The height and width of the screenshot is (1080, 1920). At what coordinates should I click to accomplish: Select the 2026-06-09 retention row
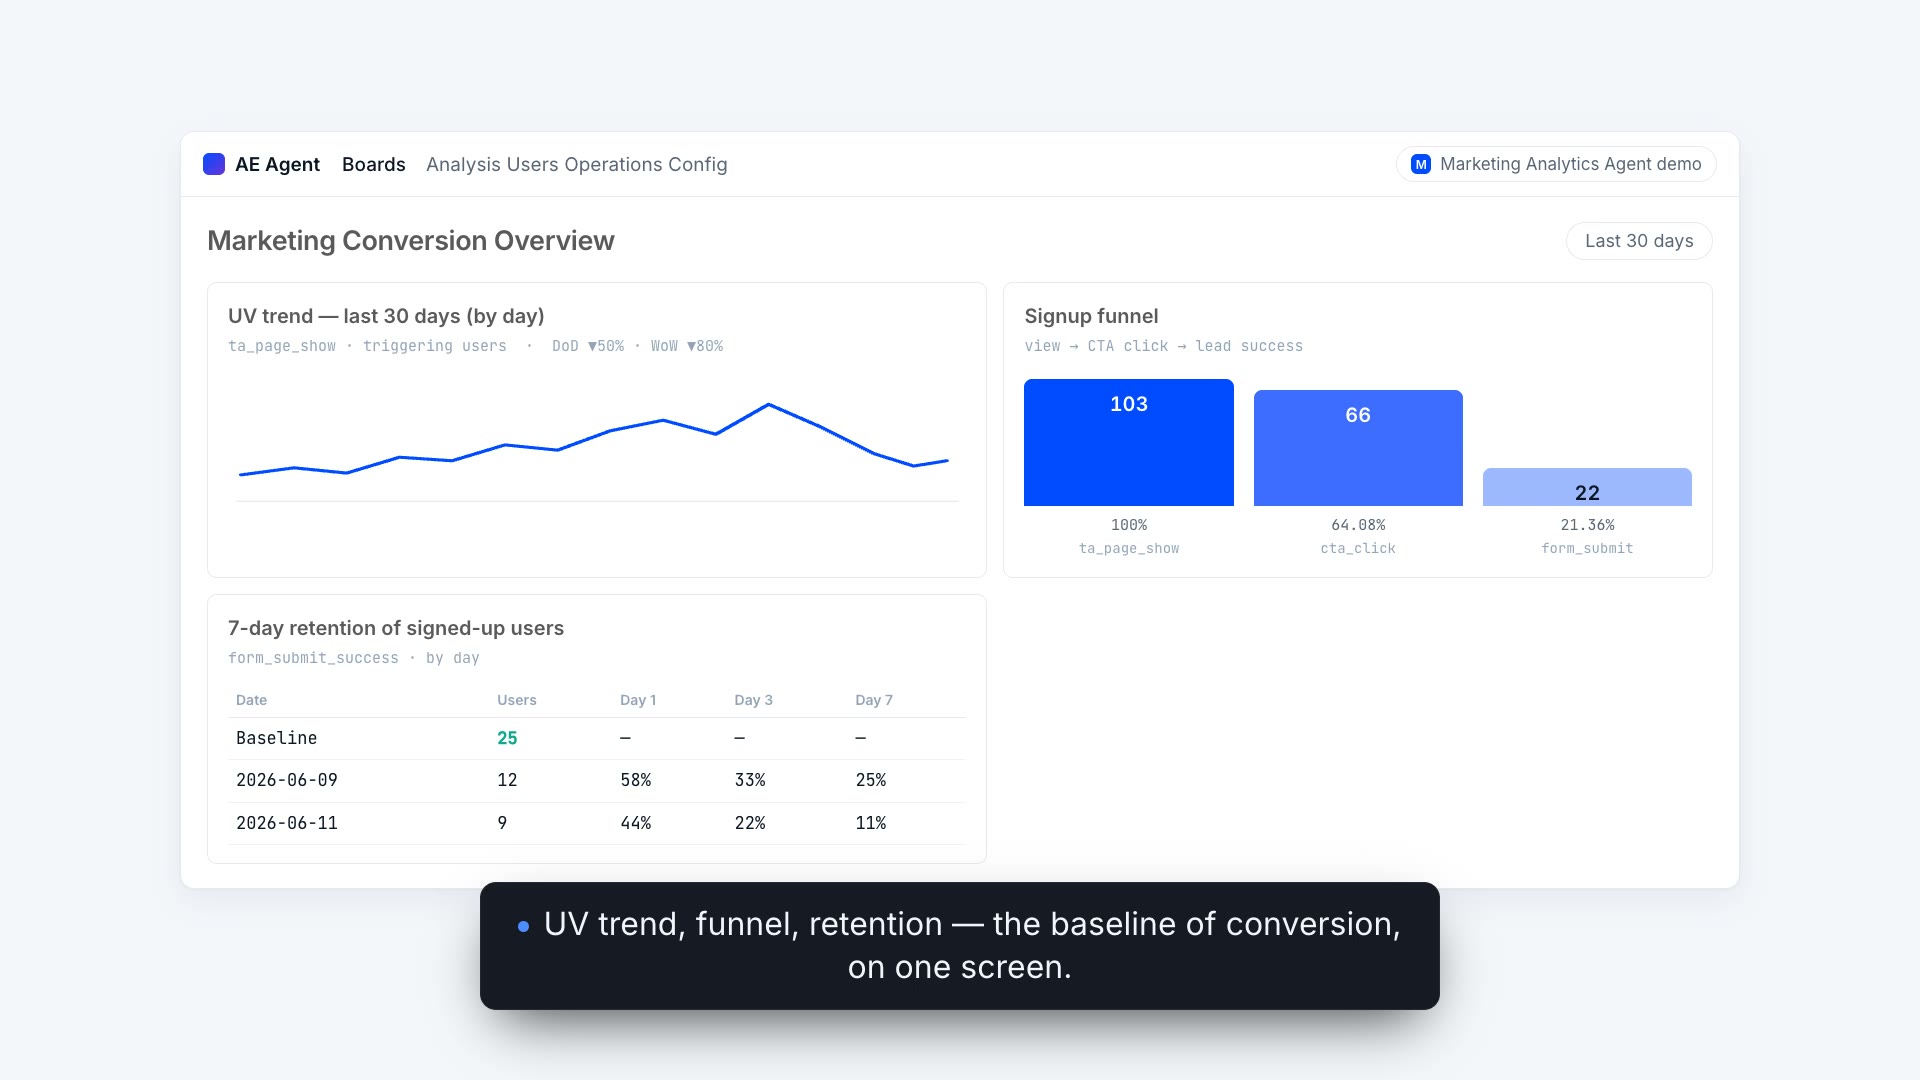pyautogui.click(x=597, y=780)
